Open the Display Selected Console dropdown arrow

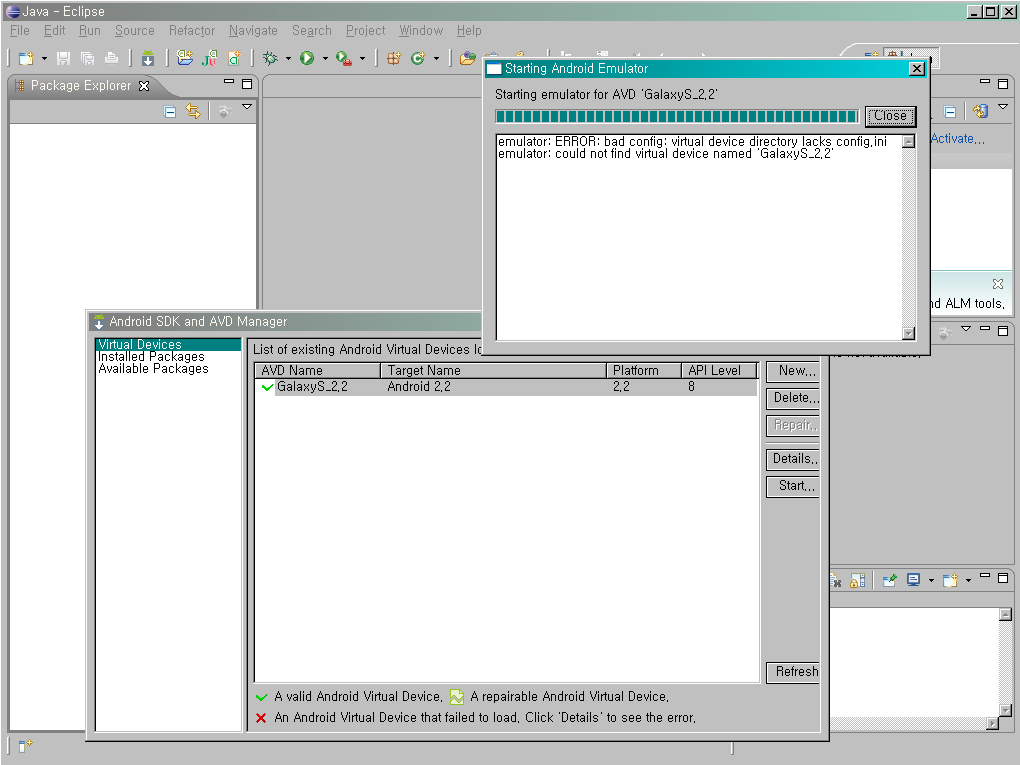click(x=932, y=580)
